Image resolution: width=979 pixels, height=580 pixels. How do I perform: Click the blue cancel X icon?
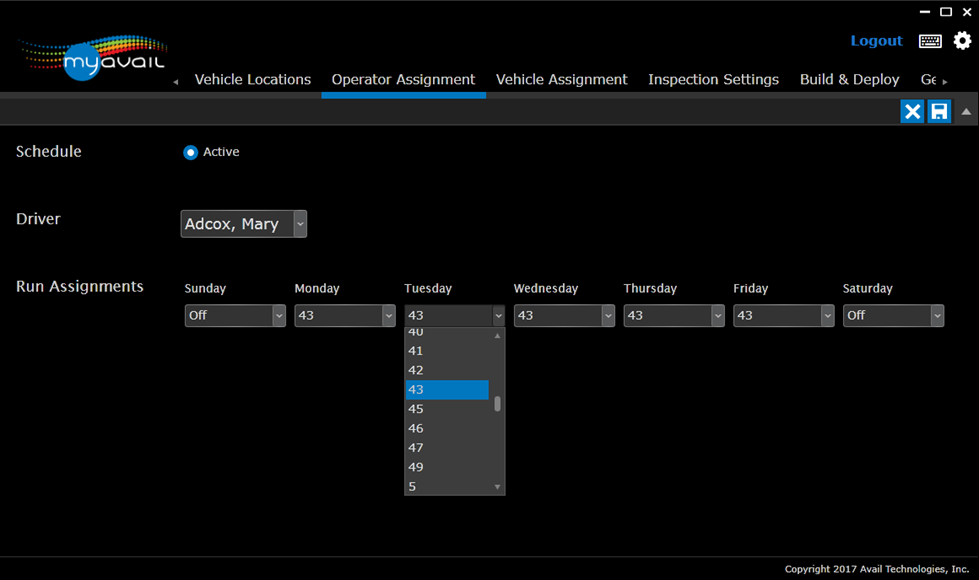pyautogui.click(x=912, y=111)
